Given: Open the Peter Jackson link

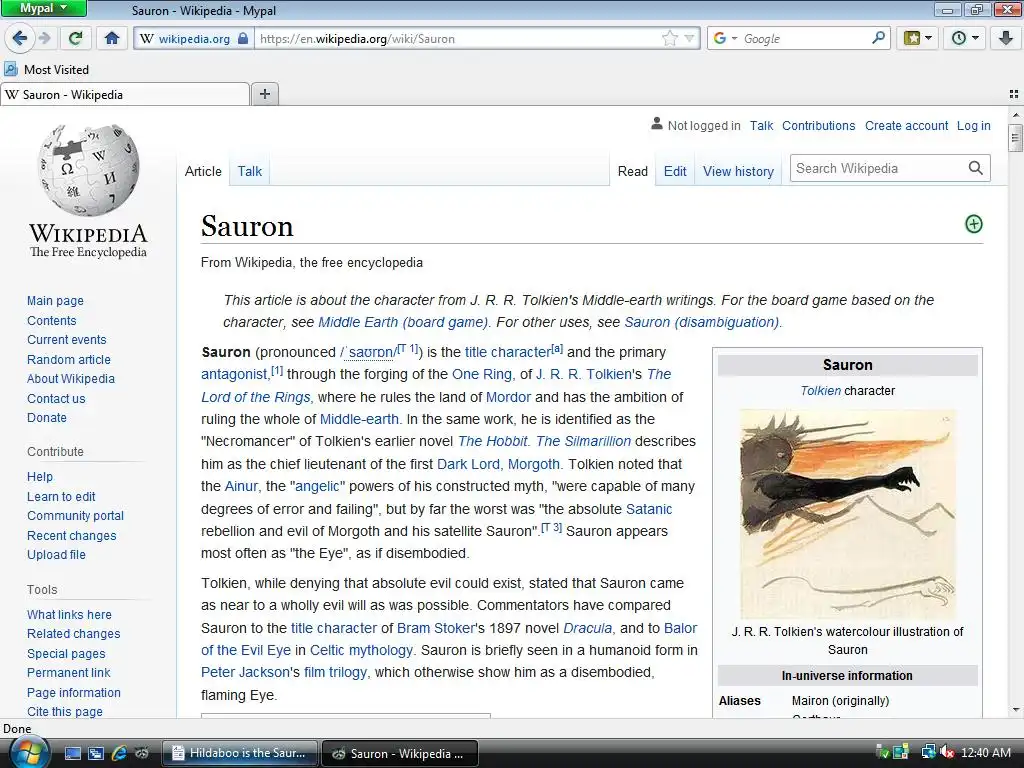Looking at the screenshot, I should 245,672.
